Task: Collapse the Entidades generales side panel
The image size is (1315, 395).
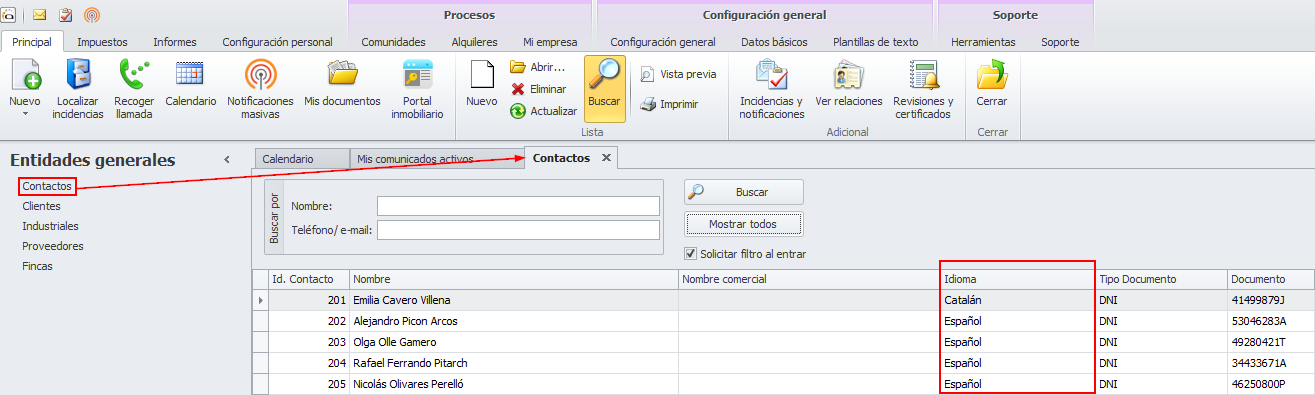Action: (x=227, y=160)
